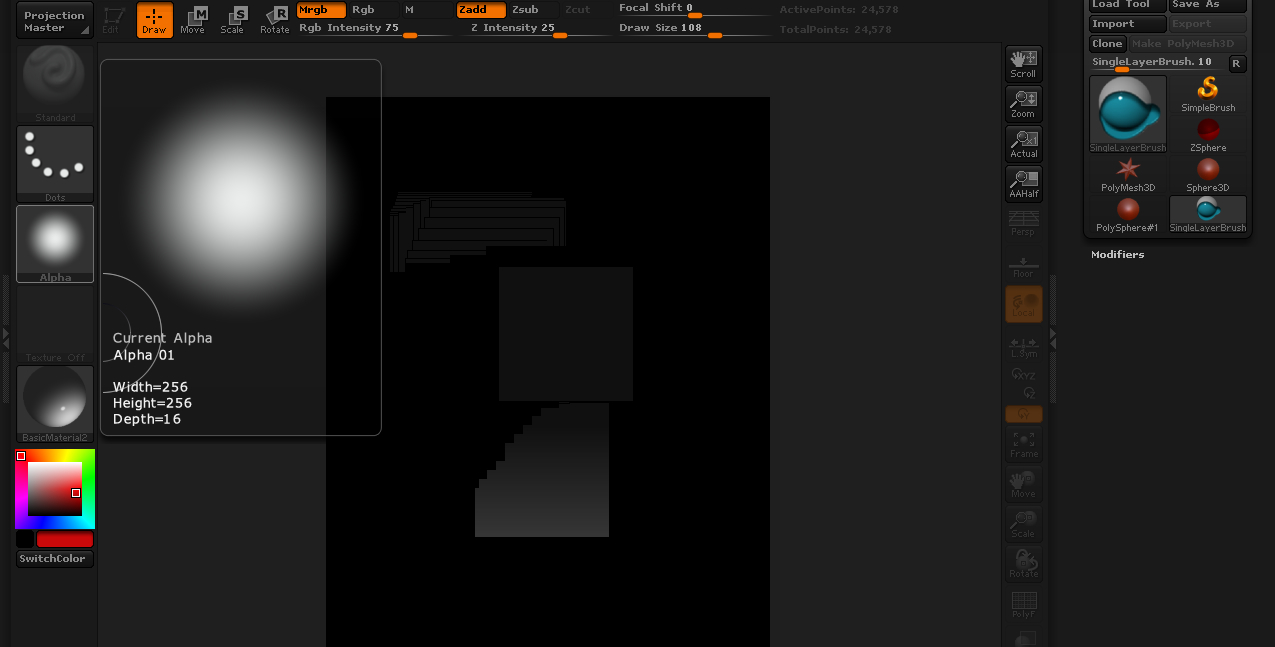The width and height of the screenshot is (1275, 647).
Task: Adjust the SingleLayerBrush item slider
Action: 1156,64
